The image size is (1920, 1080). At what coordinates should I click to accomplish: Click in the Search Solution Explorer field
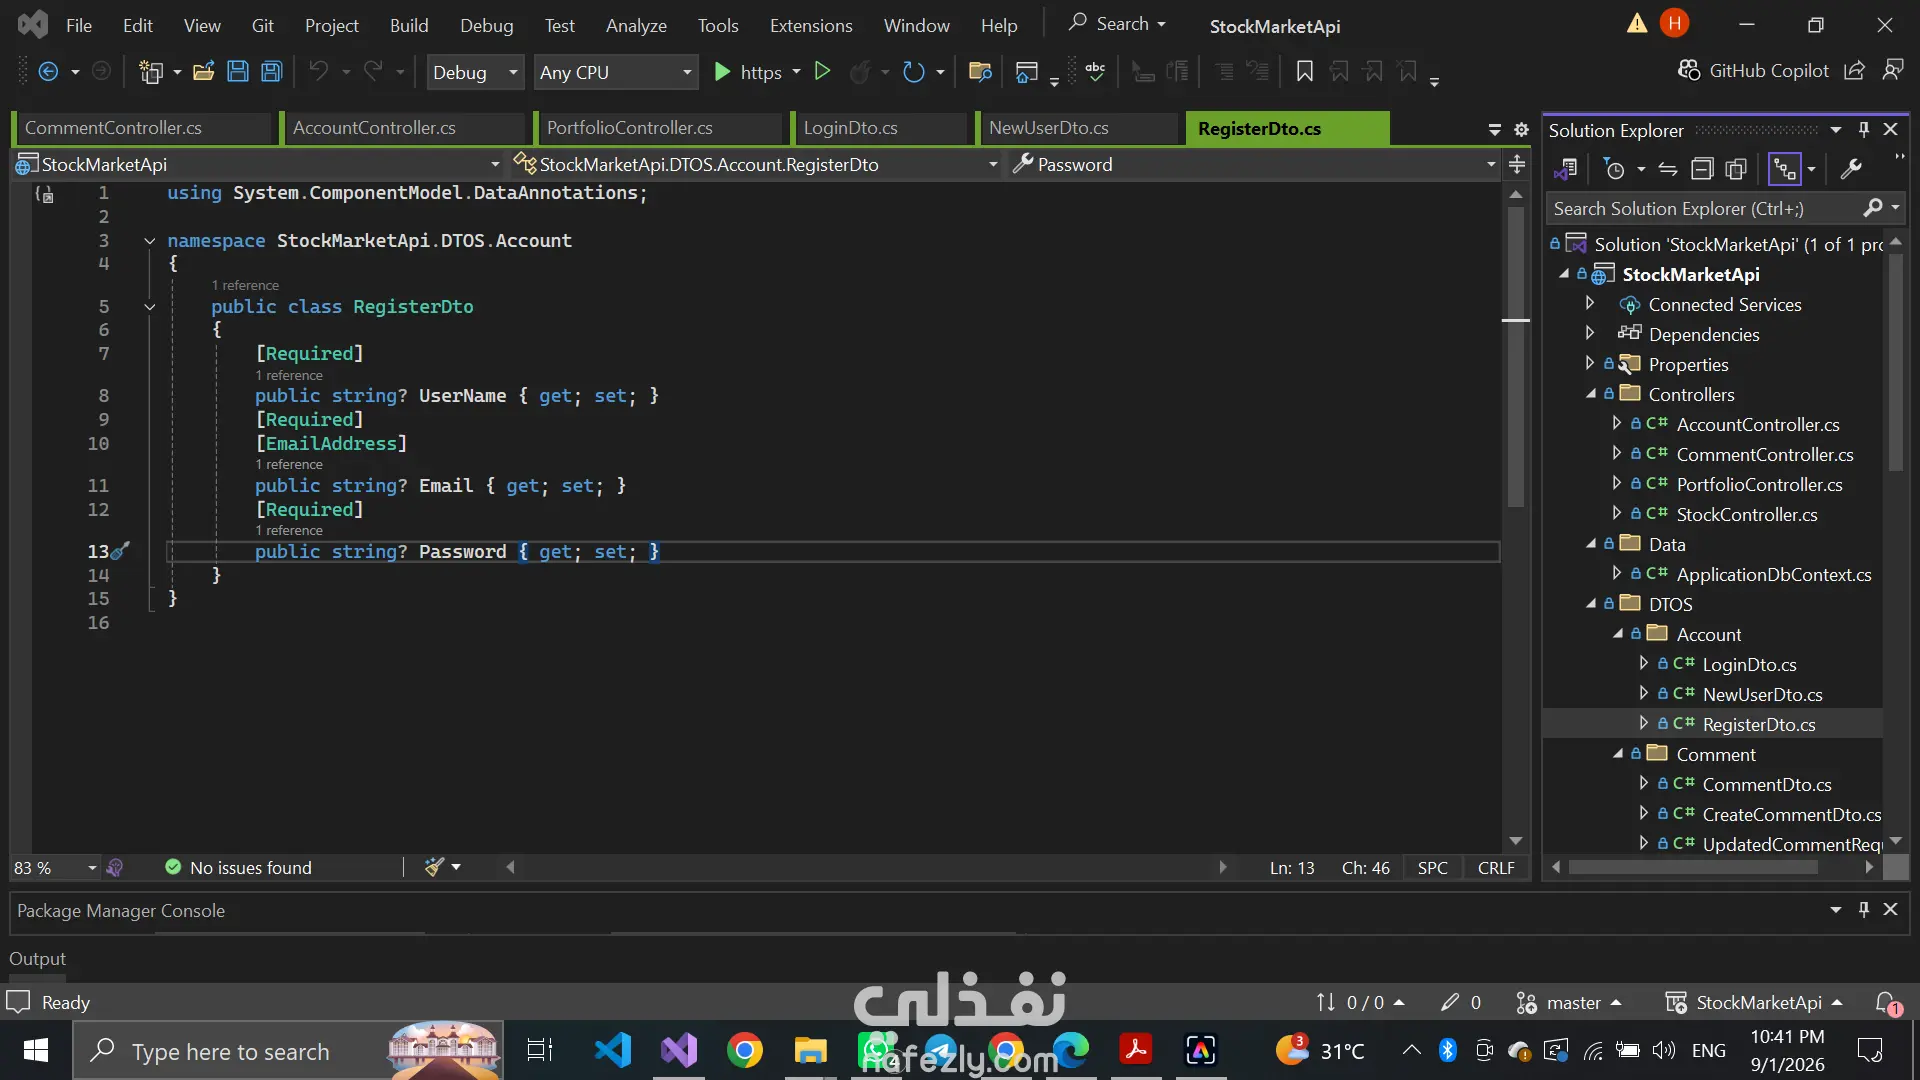pos(1704,208)
